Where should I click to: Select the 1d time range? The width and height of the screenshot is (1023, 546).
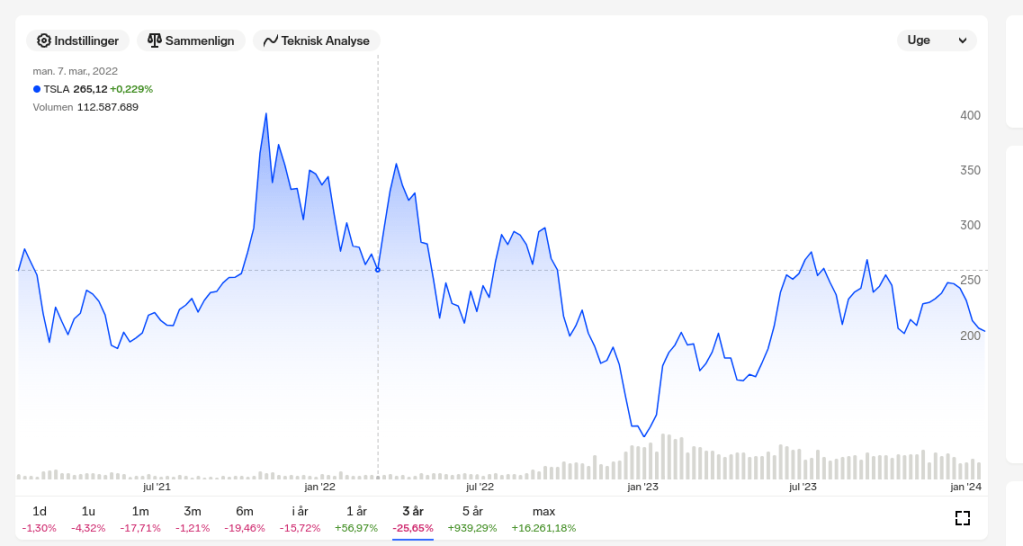point(39,518)
